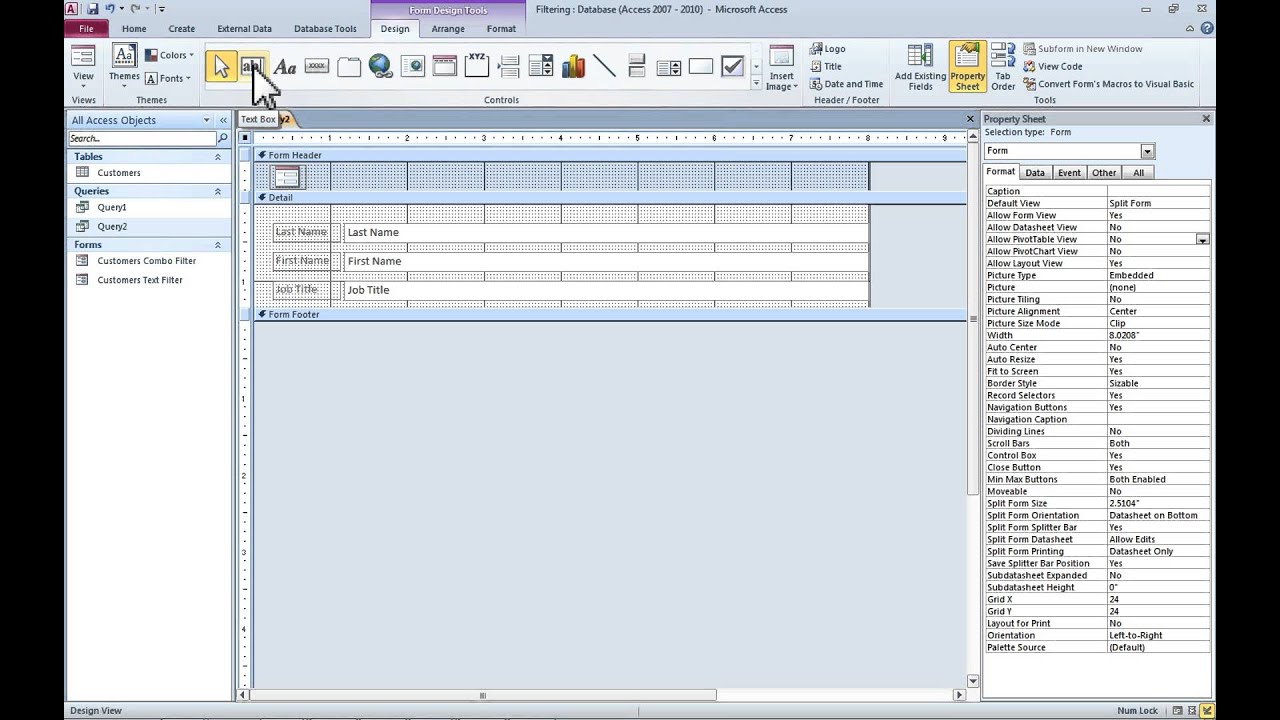
Task: Collapse the Queries group in navigation pane
Action: [218, 191]
